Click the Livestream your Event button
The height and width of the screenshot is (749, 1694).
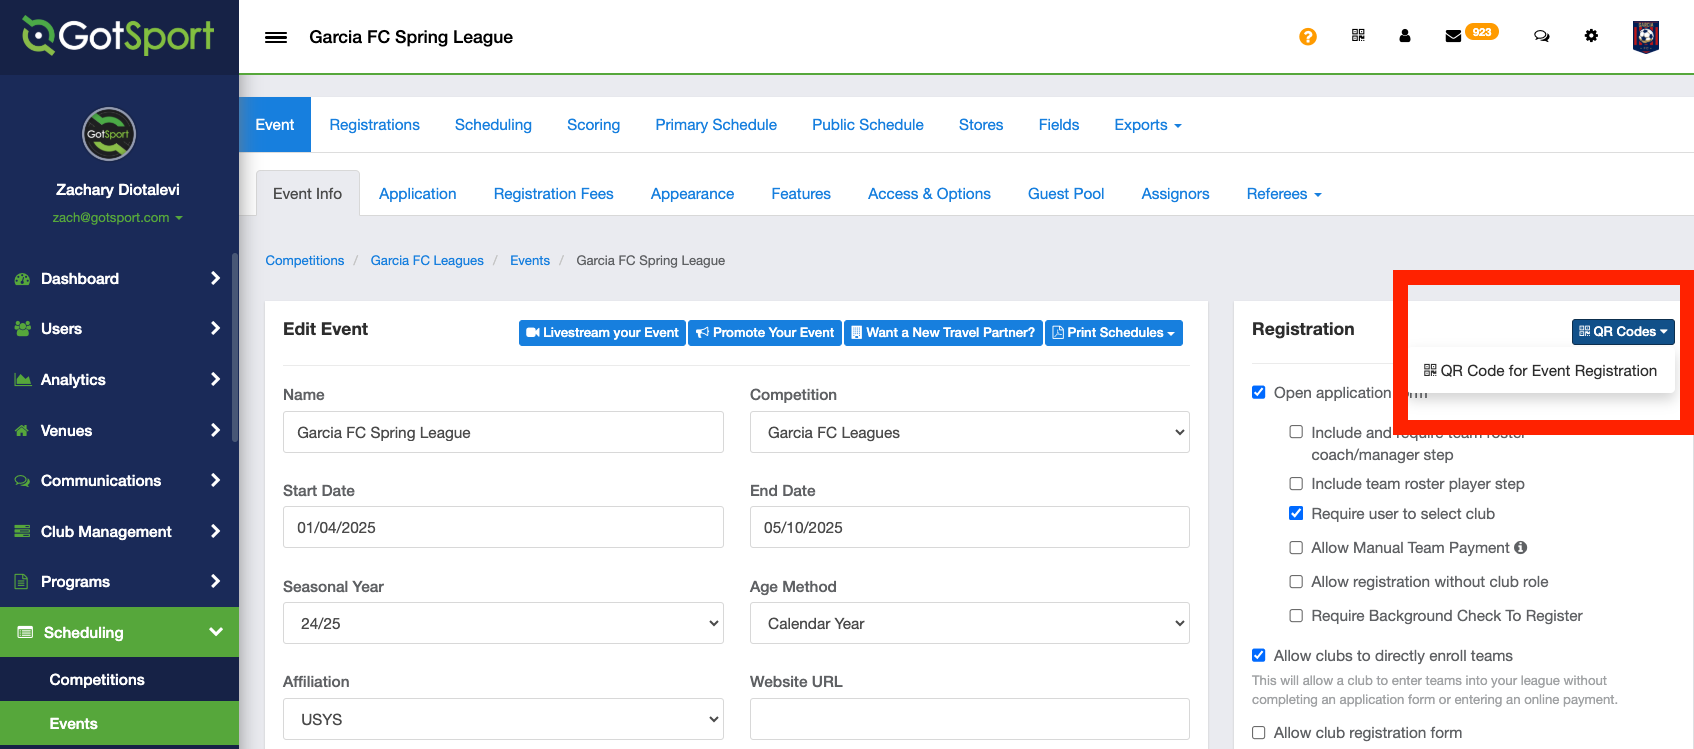coord(602,333)
